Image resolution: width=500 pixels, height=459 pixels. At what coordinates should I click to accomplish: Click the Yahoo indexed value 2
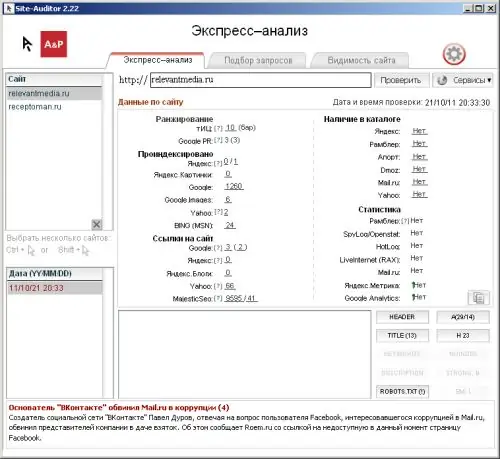[x=226, y=212]
